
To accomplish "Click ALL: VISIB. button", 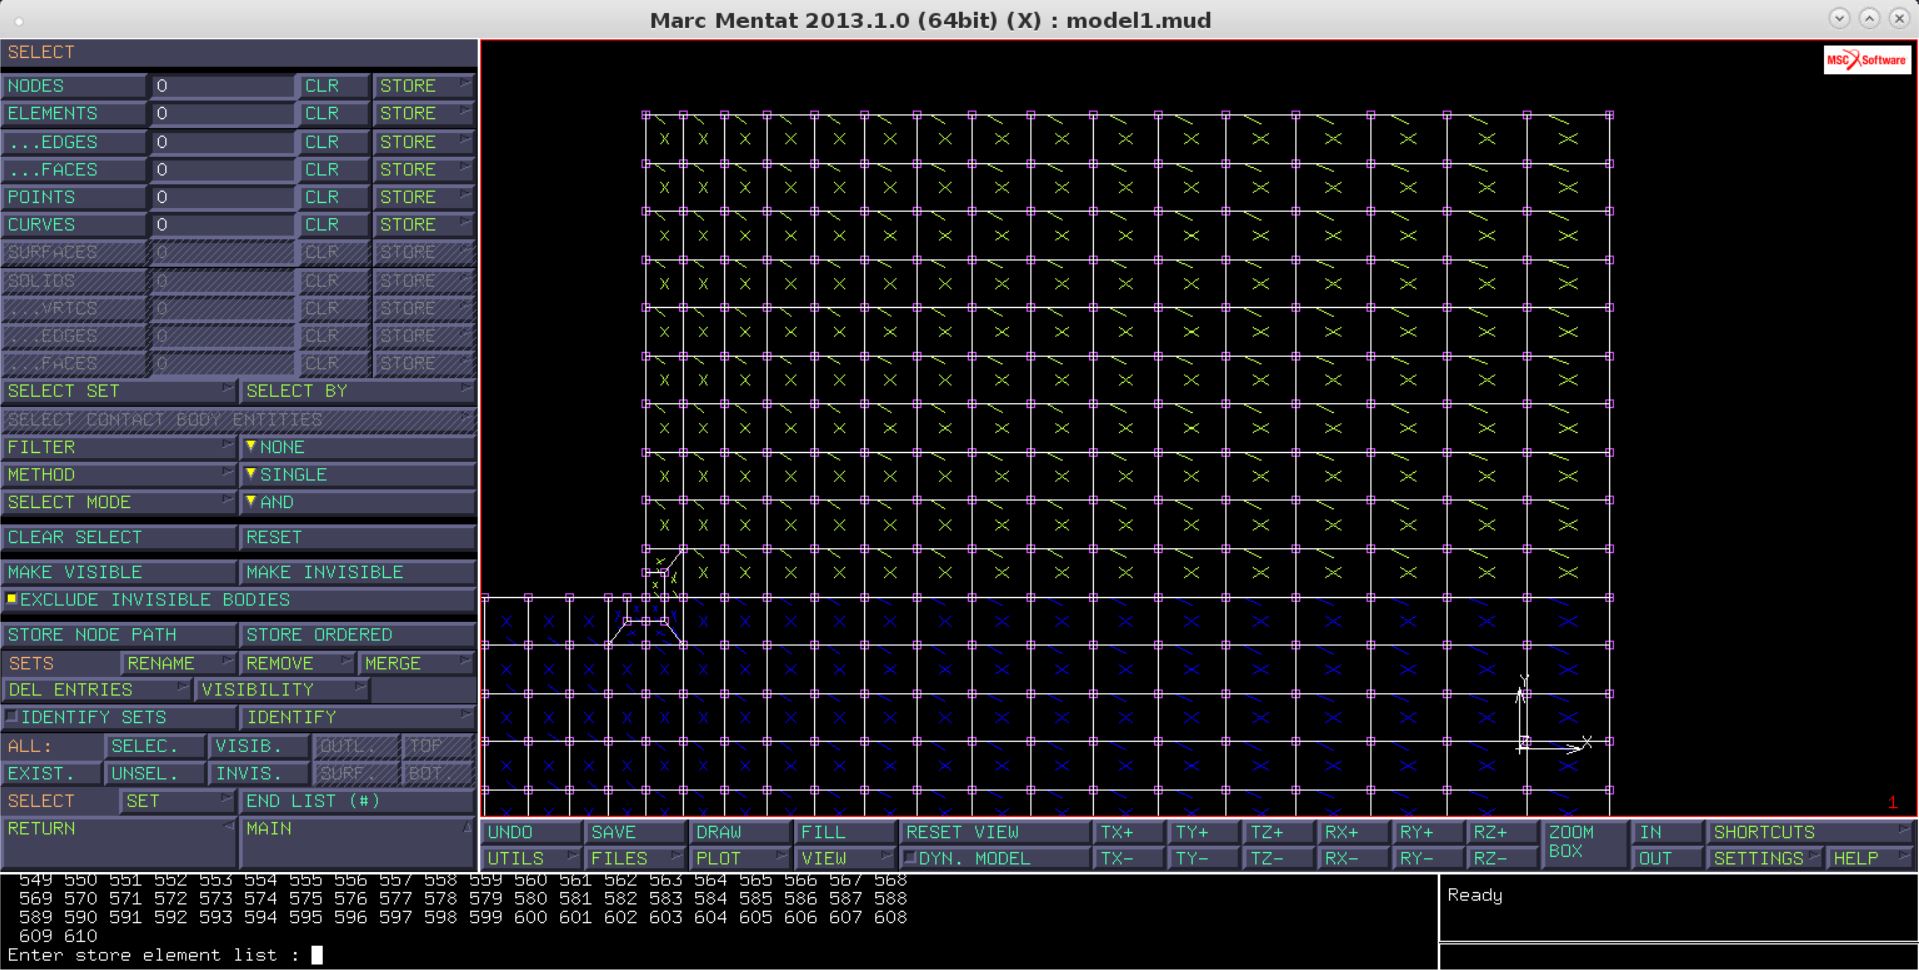I will click(259, 746).
